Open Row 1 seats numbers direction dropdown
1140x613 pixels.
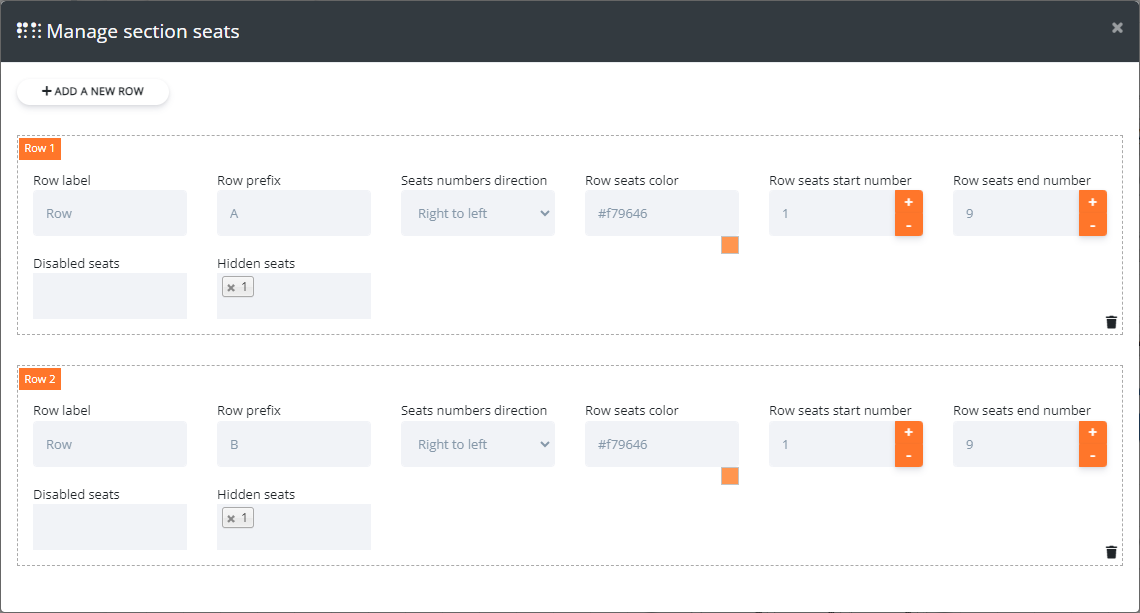478,213
